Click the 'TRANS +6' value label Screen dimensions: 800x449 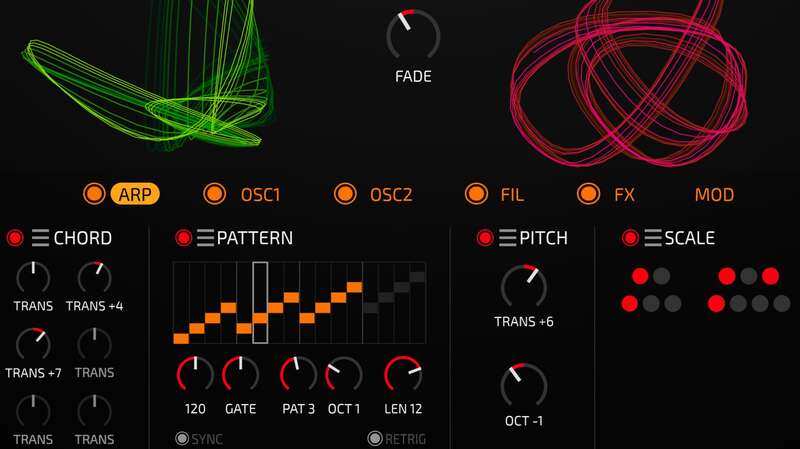click(x=524, y=322)
